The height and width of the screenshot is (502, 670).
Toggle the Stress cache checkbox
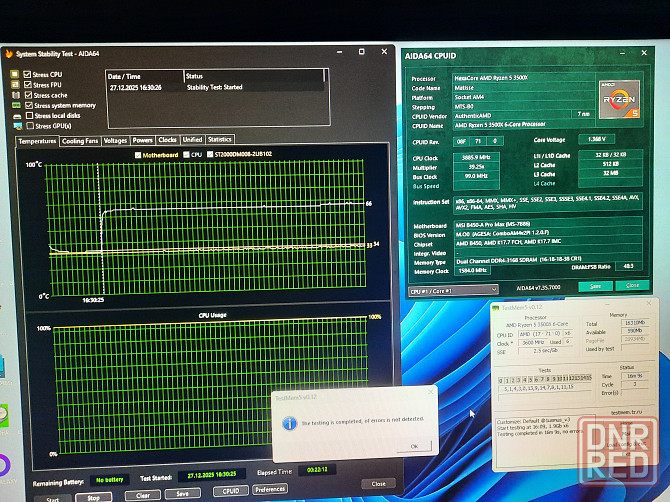[x=29, y=95]
